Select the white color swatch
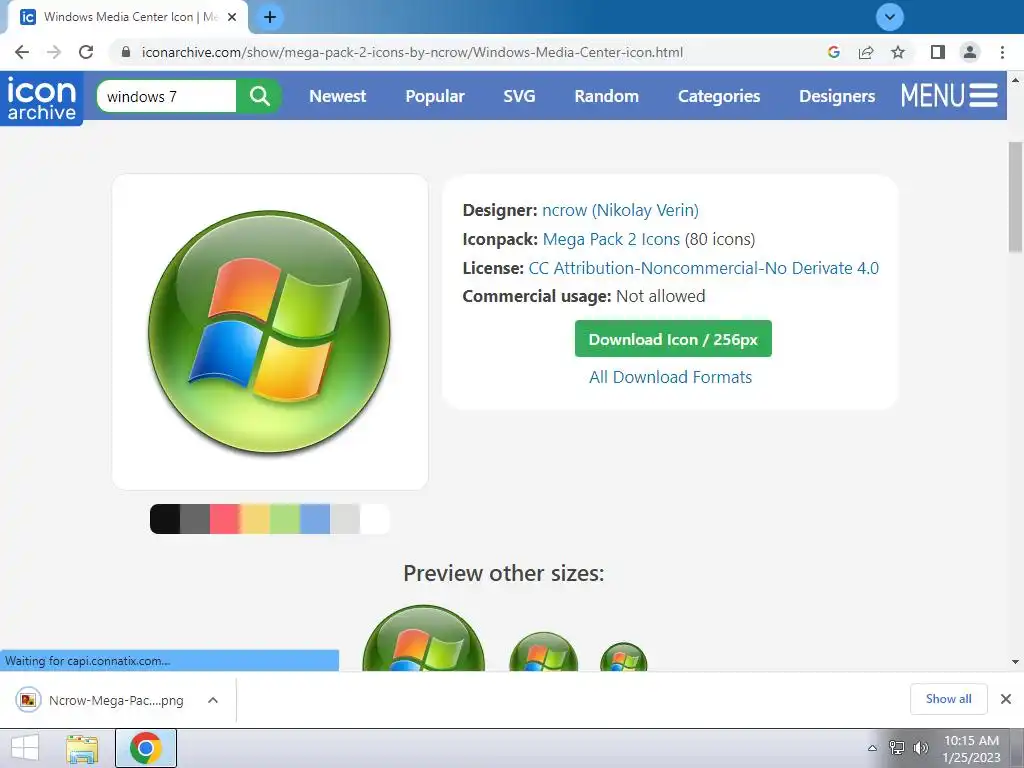Image resolution: width=1024 pixels, height=768 pixels. [375, 519]
